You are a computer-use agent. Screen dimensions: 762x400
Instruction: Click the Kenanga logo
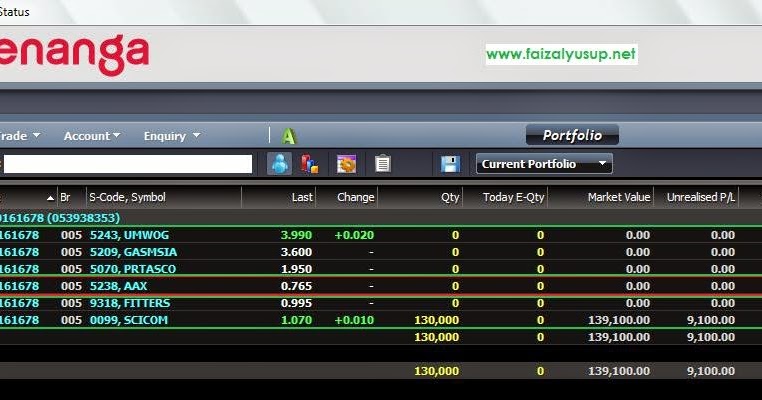coord(74,54)
